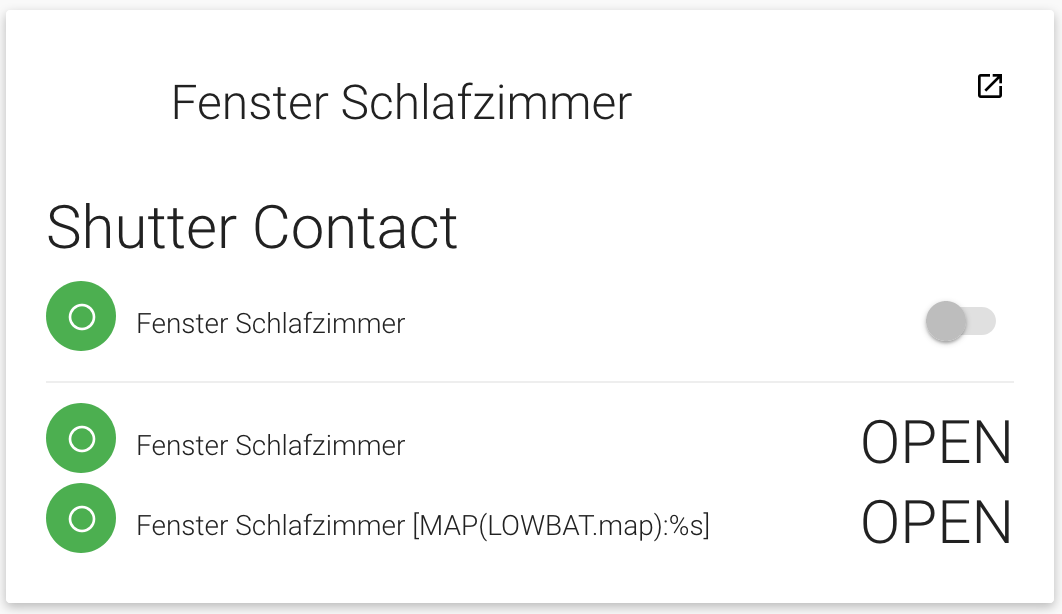Click the green circle icon beside the toggle switch
Screen dimensions: 1062x614
[81, 317]
